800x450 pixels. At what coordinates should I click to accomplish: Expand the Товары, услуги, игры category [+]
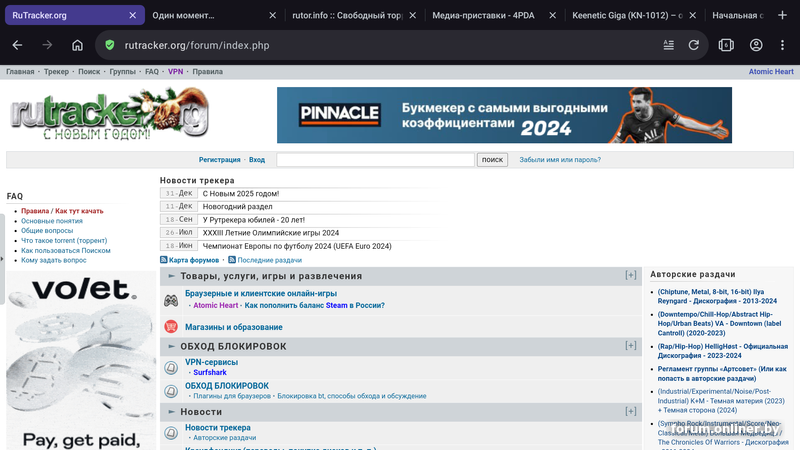pyautogui.click(x=631, y=275)
